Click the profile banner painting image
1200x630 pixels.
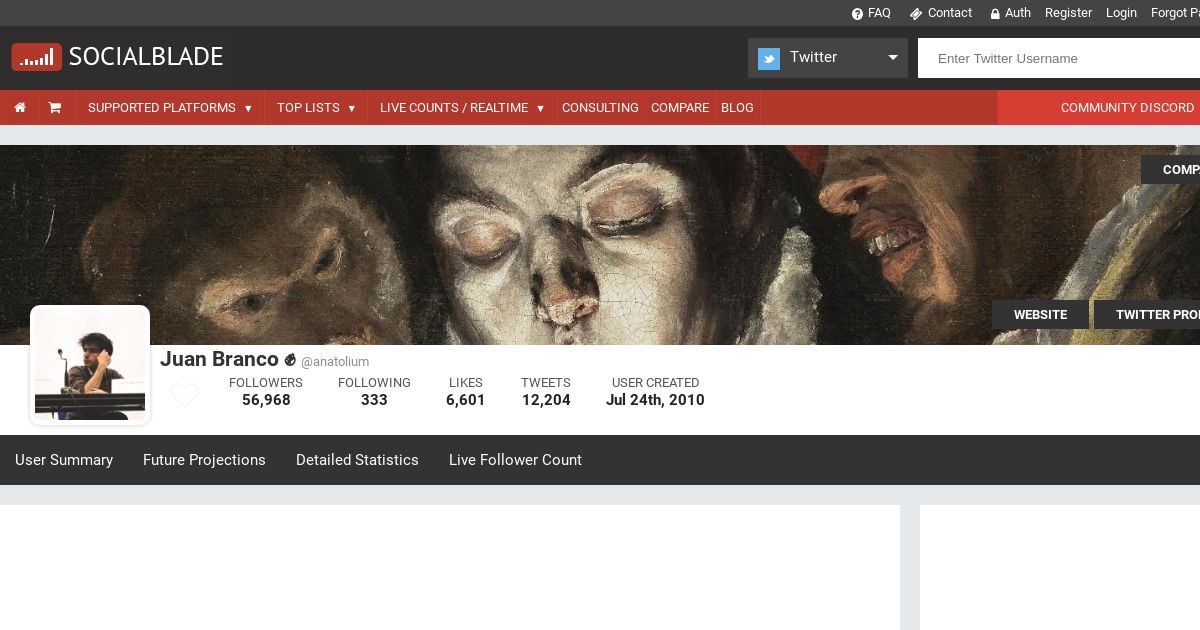[600, 245]
